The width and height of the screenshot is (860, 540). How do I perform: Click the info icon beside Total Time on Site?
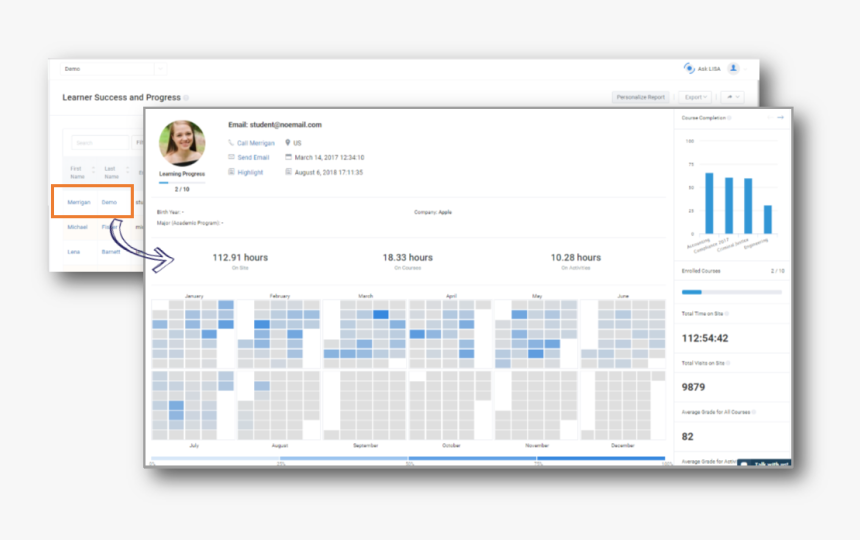pos(727,314)
